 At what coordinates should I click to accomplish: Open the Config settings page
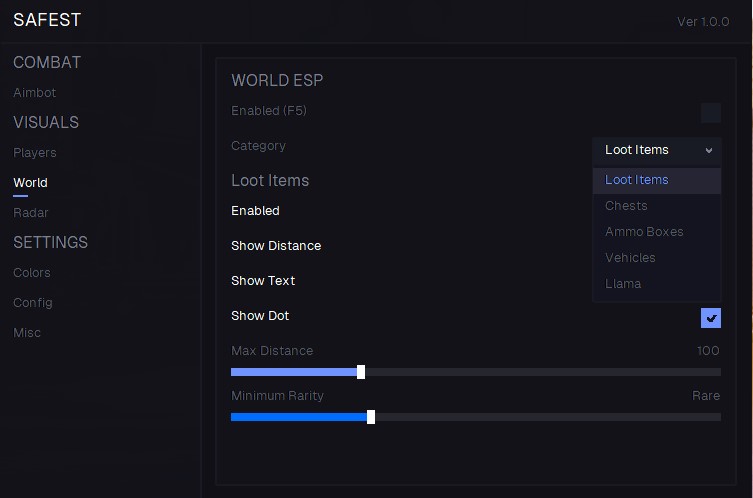[x=33, y=303]
